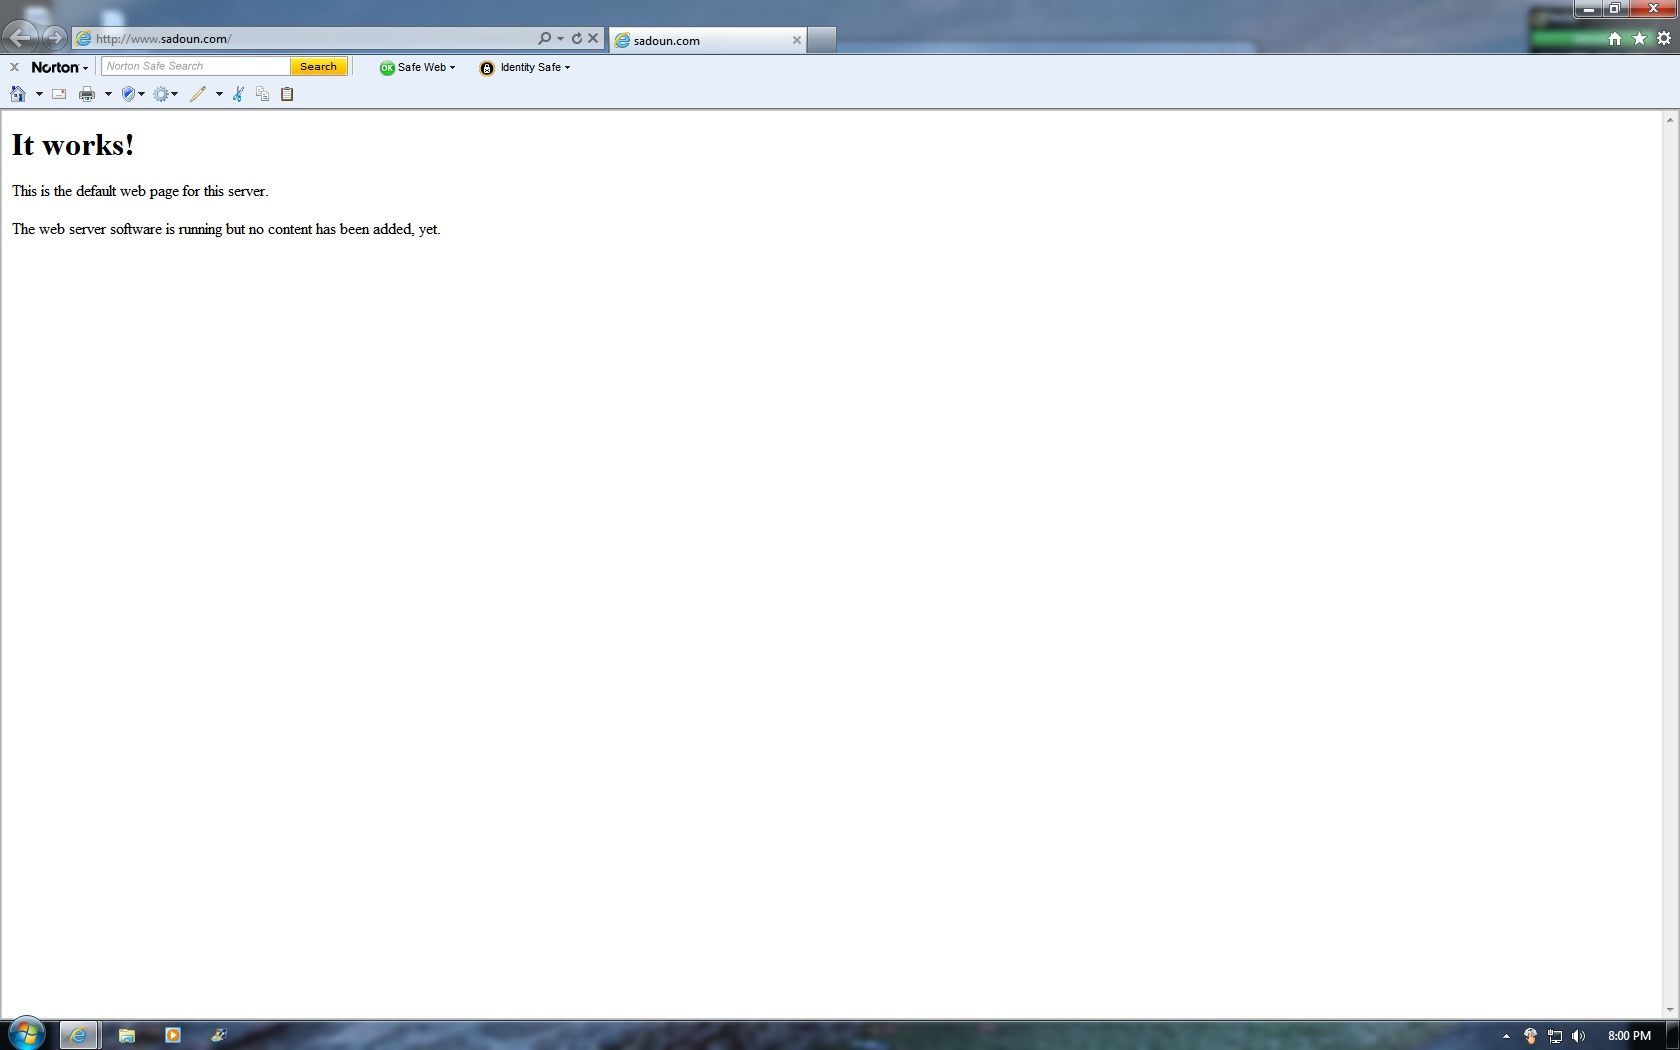This screenshot has width=1680, height=1050.
Task: Open the Tools gear icon at top right
Action: coord(1664,38)
